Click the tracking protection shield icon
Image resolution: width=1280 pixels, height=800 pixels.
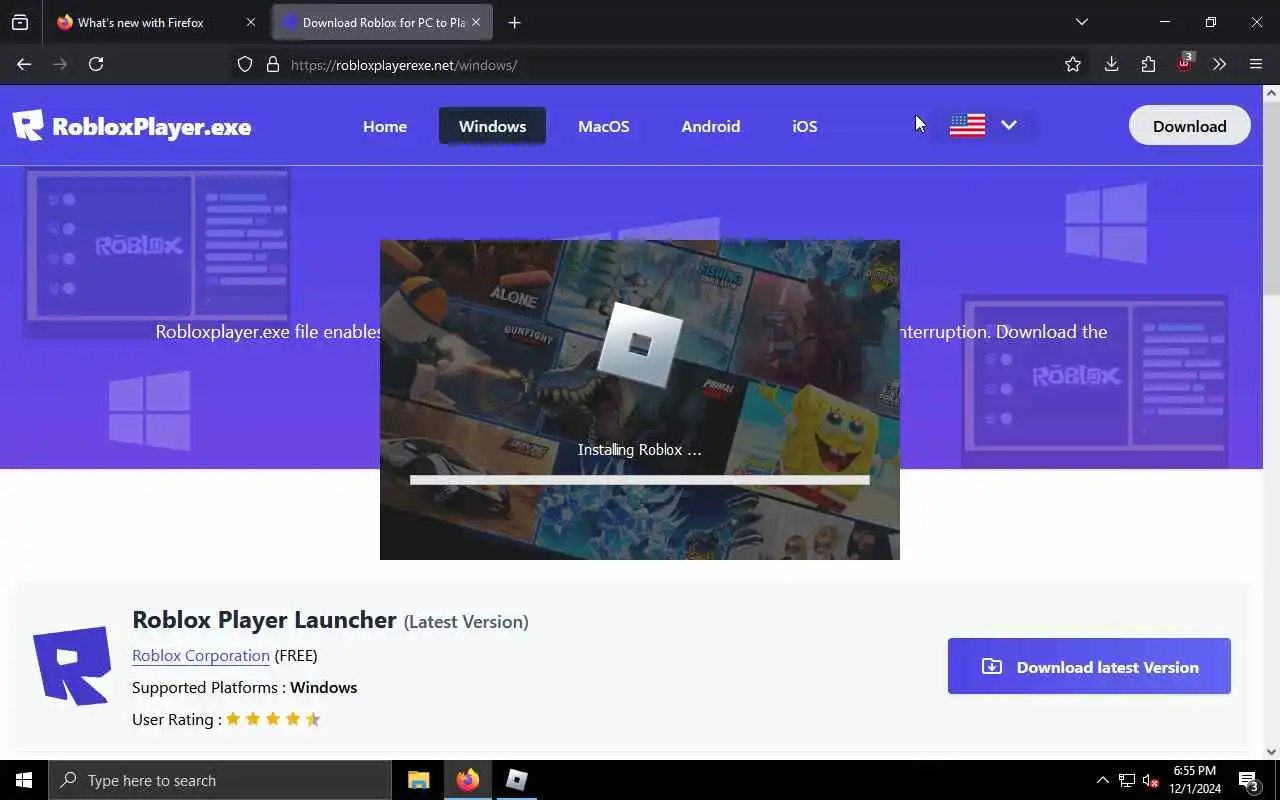coord(245,64)
